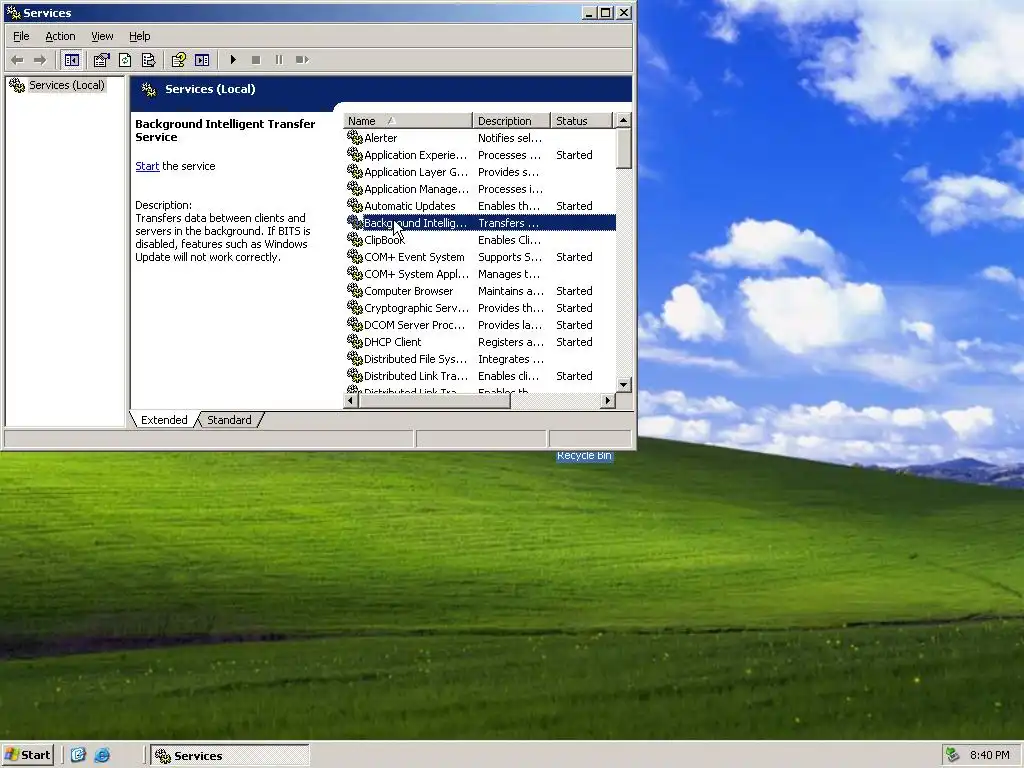Click the Export List toolbar icon
Screen dimensions: 1024x768
(x=148, y=60)
